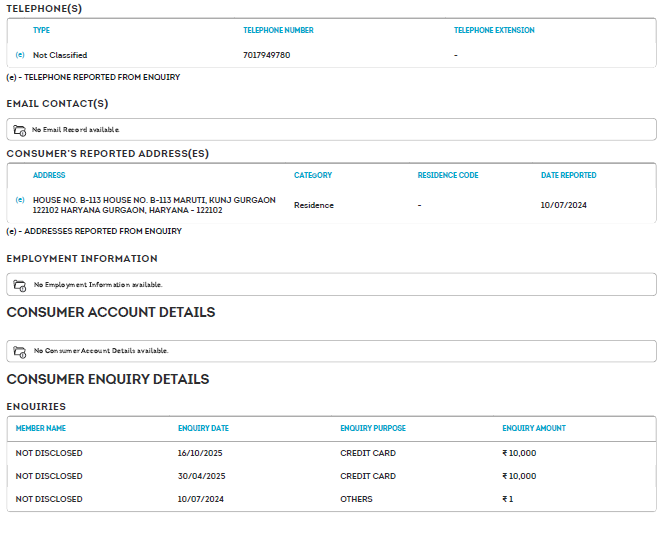This screenshot has height=555, width=663.
Task: Click the folder icon beside No Consumer Account Details
Action: pyautogui.click(x=20, y=351)
